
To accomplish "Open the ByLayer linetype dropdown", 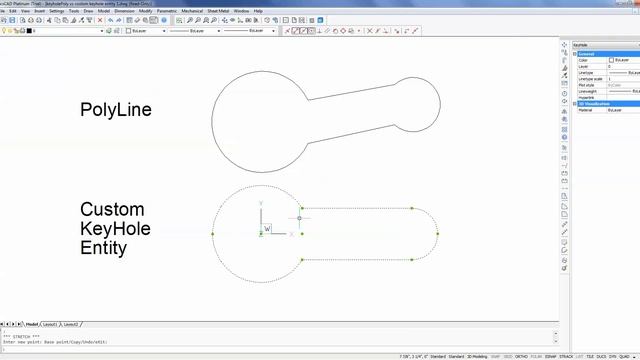I will (x=219, y=31).
